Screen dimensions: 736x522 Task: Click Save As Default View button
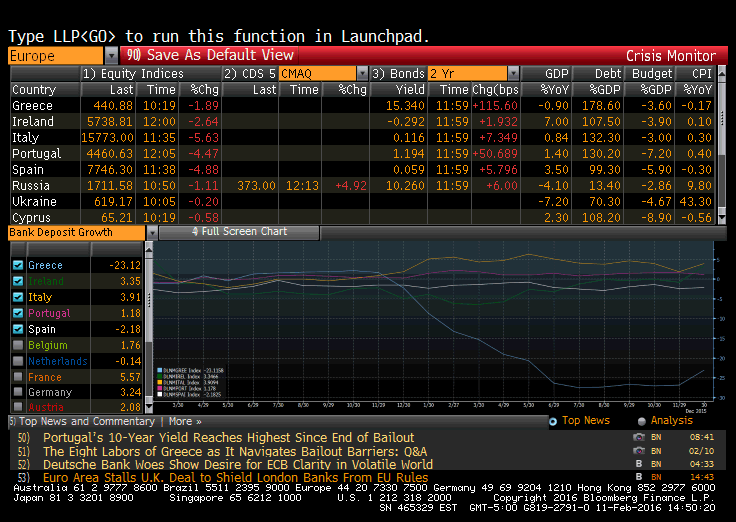click(x=210, y=55)
